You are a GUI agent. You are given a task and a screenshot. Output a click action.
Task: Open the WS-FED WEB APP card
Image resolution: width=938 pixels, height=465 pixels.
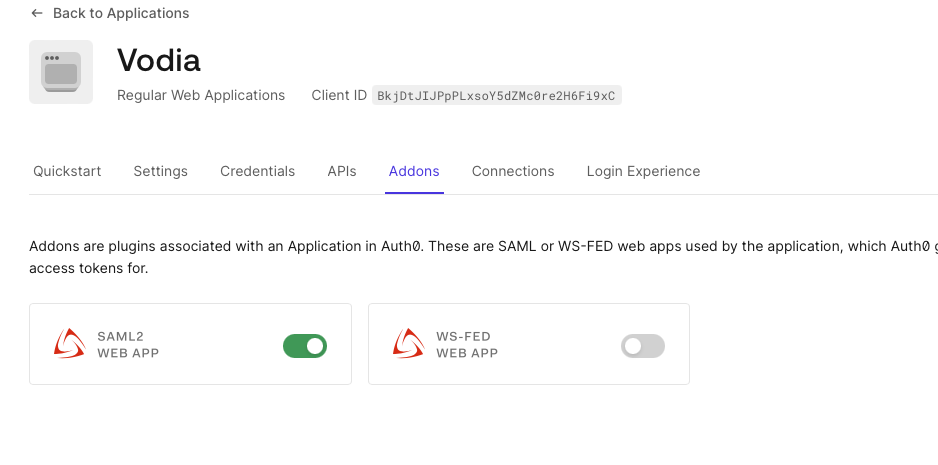(529, 344)
